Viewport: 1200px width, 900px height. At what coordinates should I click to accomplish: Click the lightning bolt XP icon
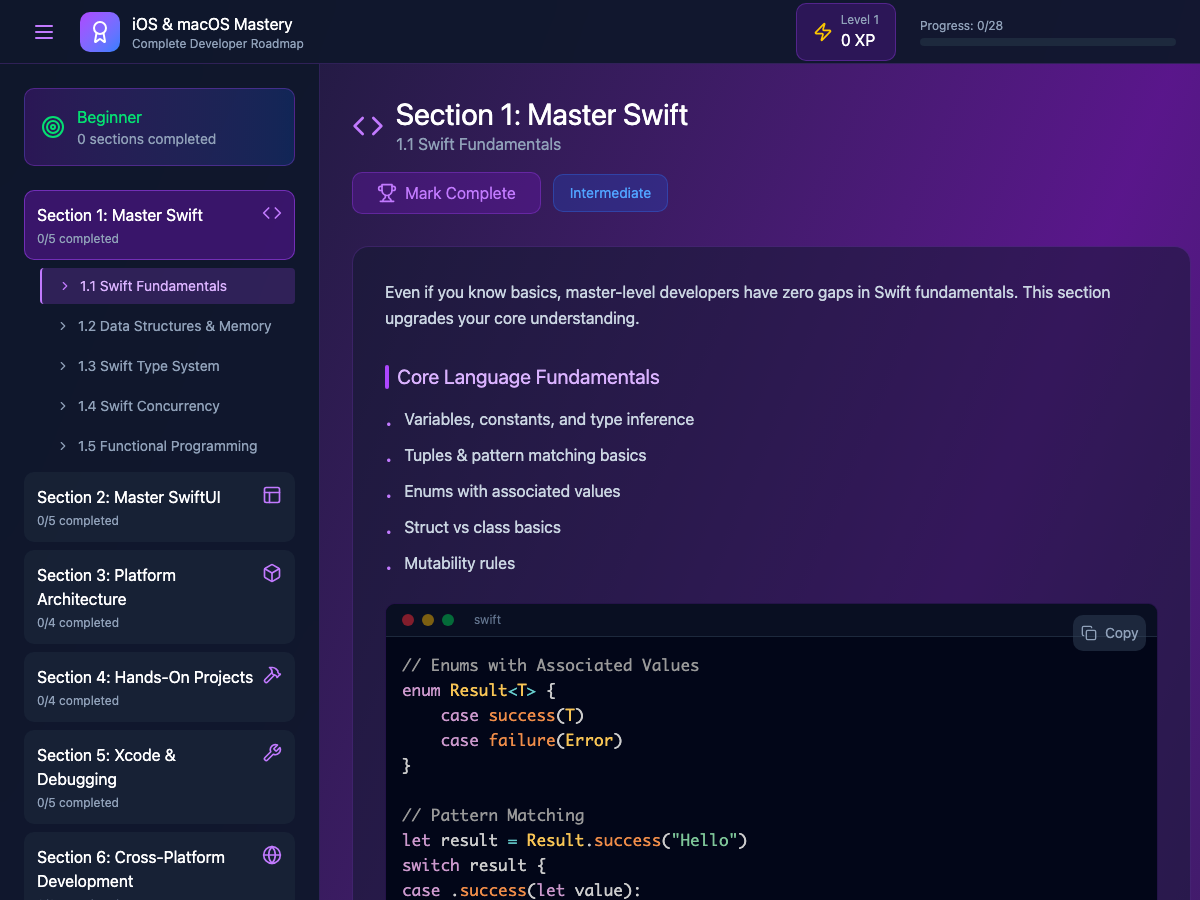click(x=823, y=32)
